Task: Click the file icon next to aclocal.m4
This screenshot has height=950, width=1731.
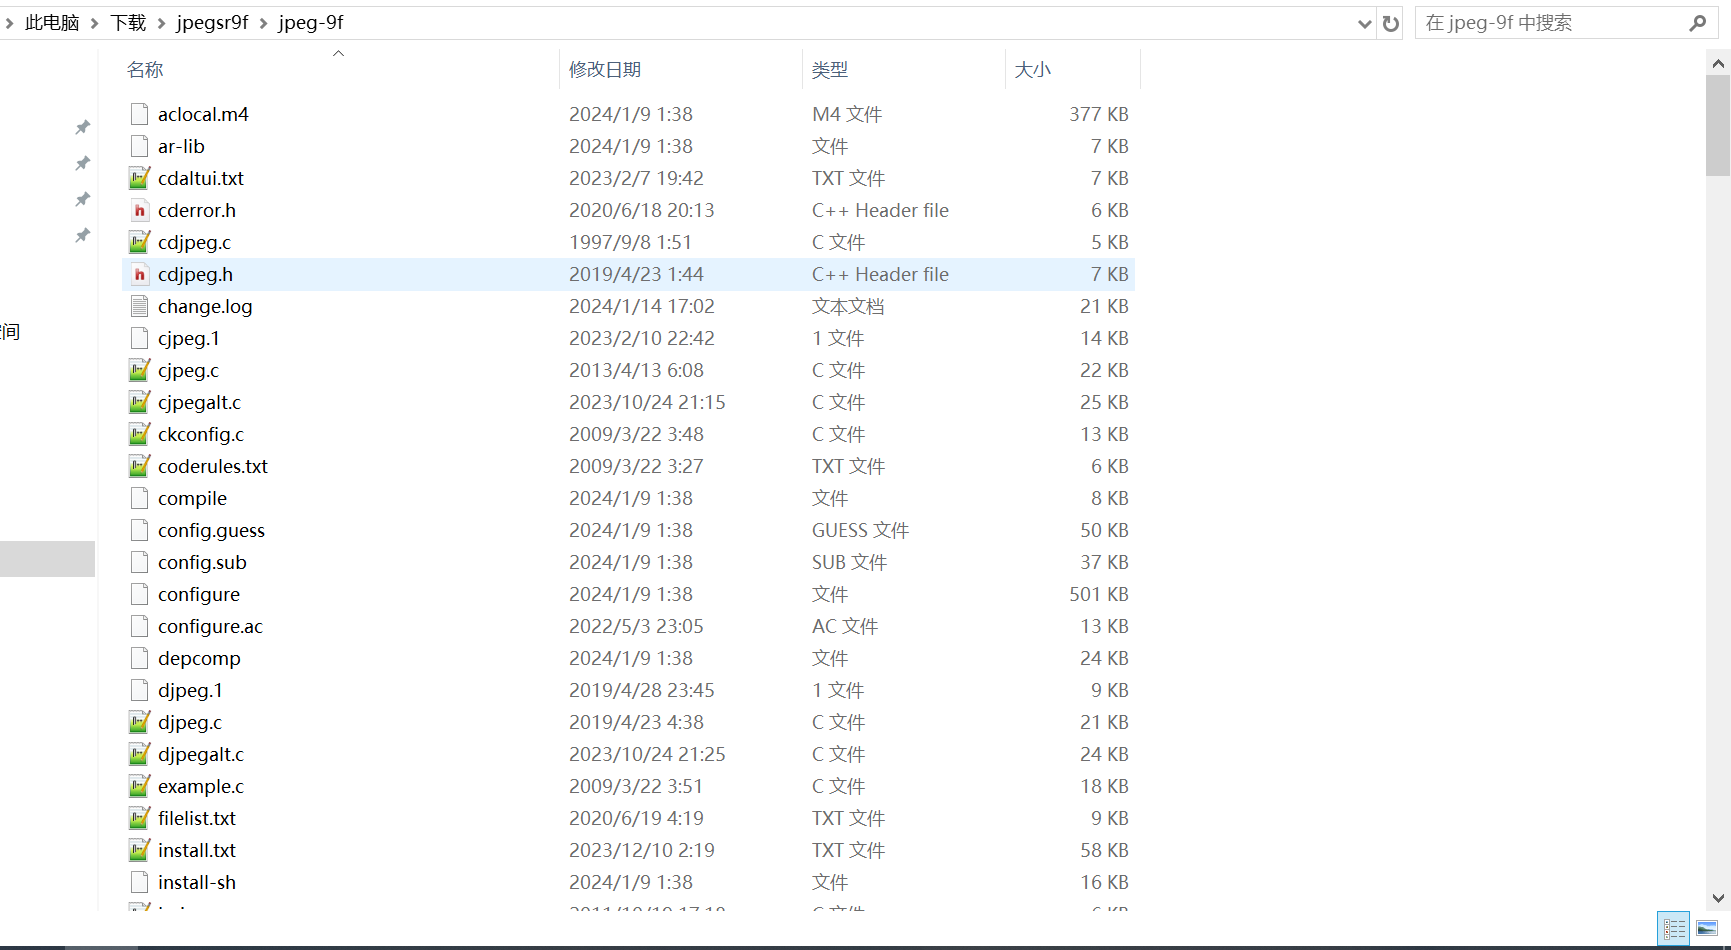Action: point(140,114)
